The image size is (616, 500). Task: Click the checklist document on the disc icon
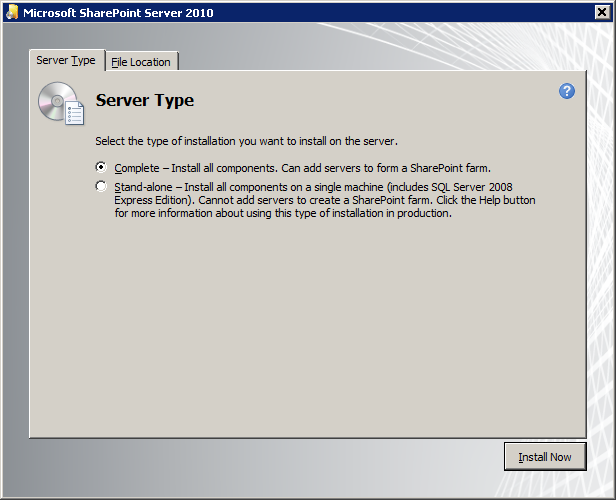(x=74, y=113)
